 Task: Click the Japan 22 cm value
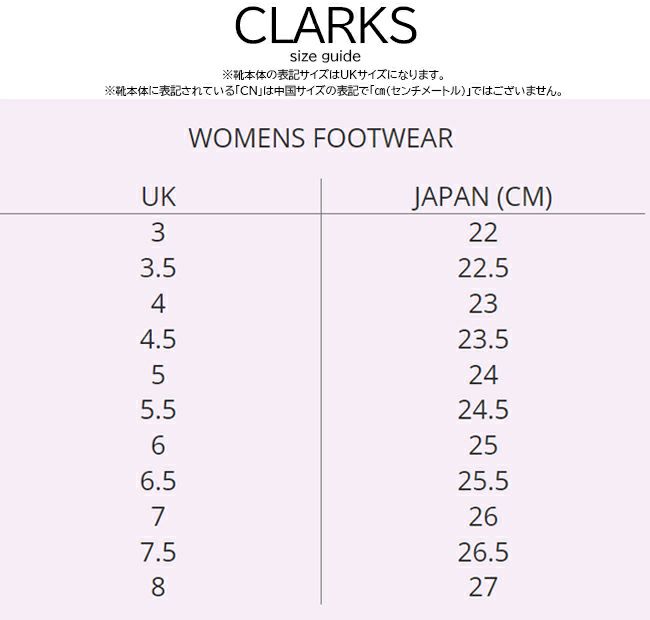pos(483,233)
